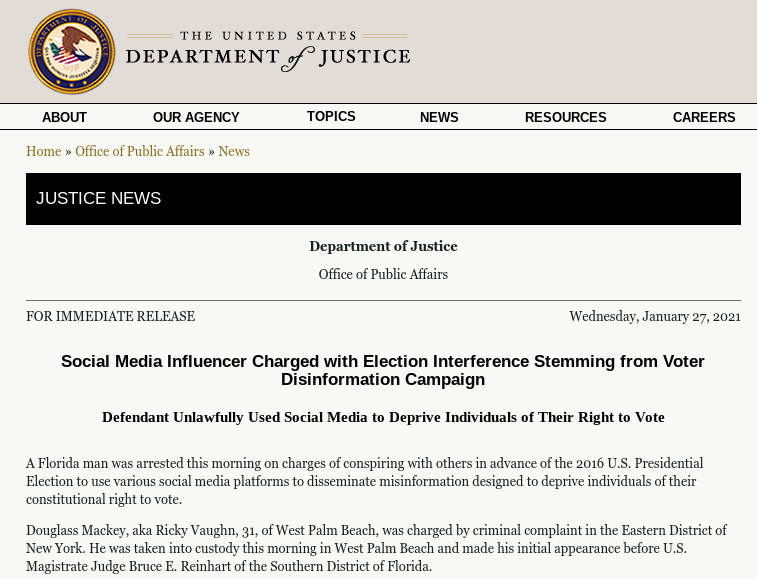
Task: Open the OUR AGENCY menu
Action: (196, 117)
